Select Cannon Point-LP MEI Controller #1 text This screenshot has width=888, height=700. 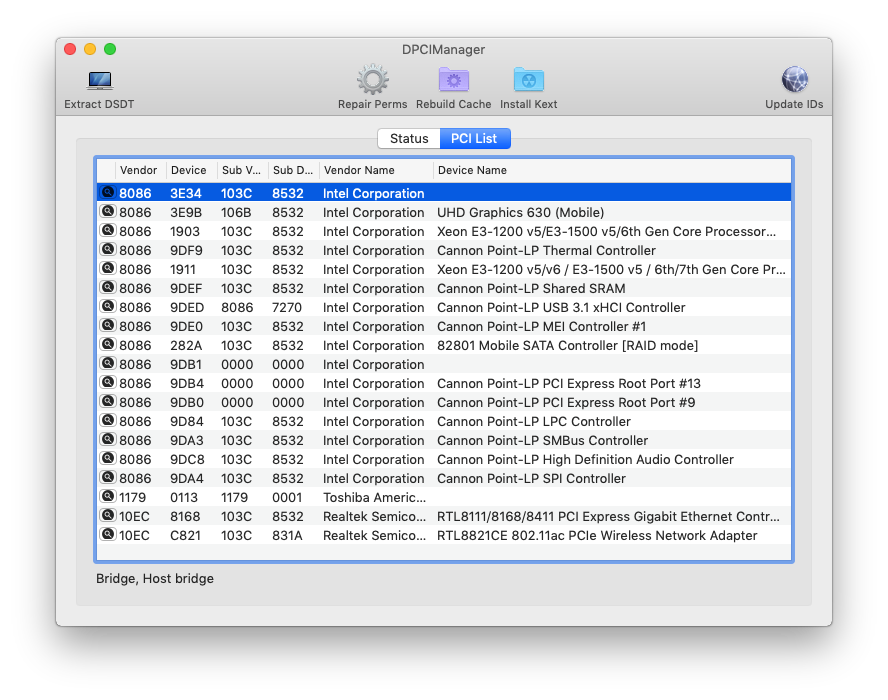(x=541, y=326)
